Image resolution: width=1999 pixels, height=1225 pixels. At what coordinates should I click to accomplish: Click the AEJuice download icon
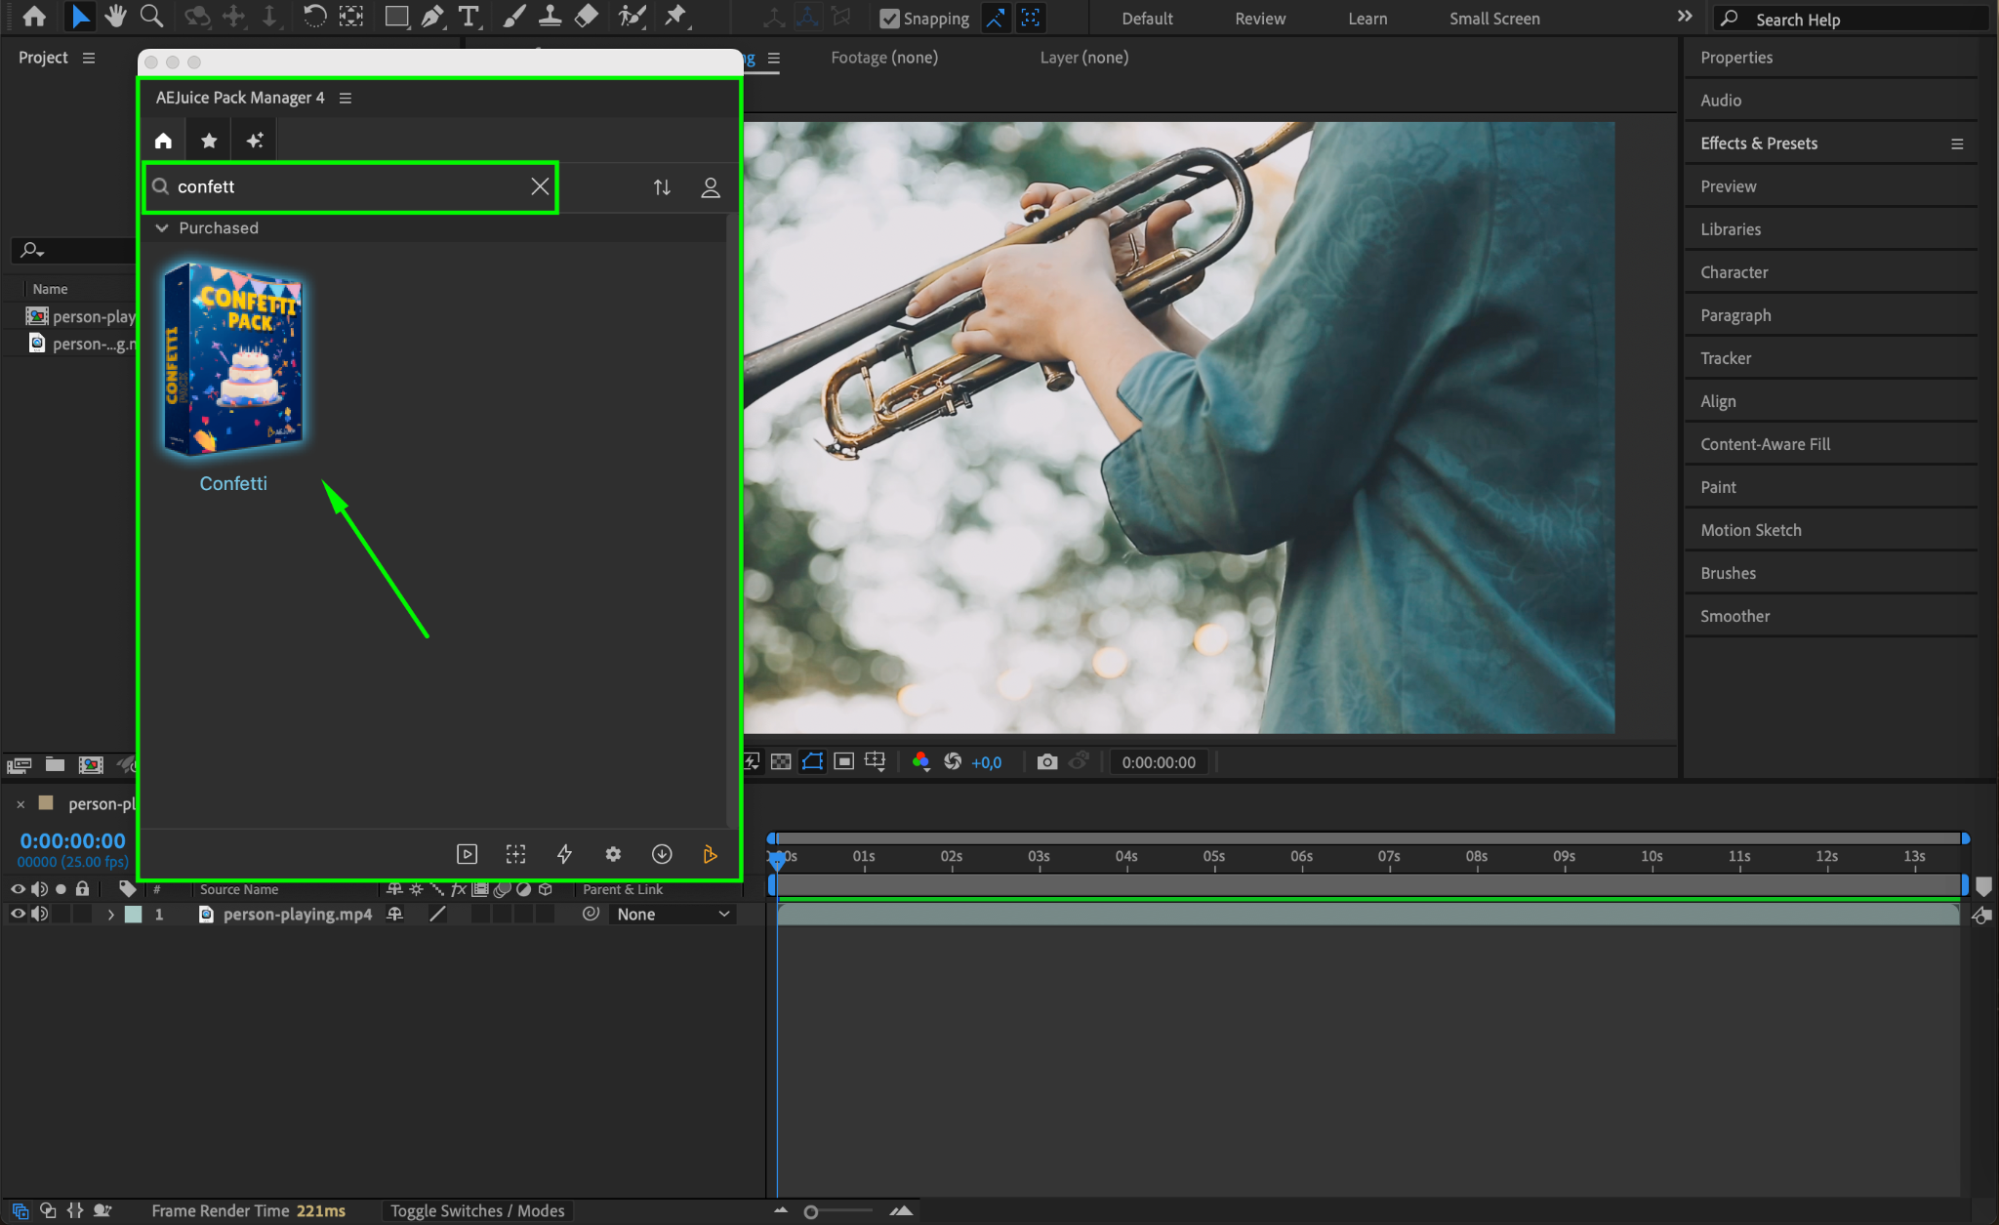point(662,854)
